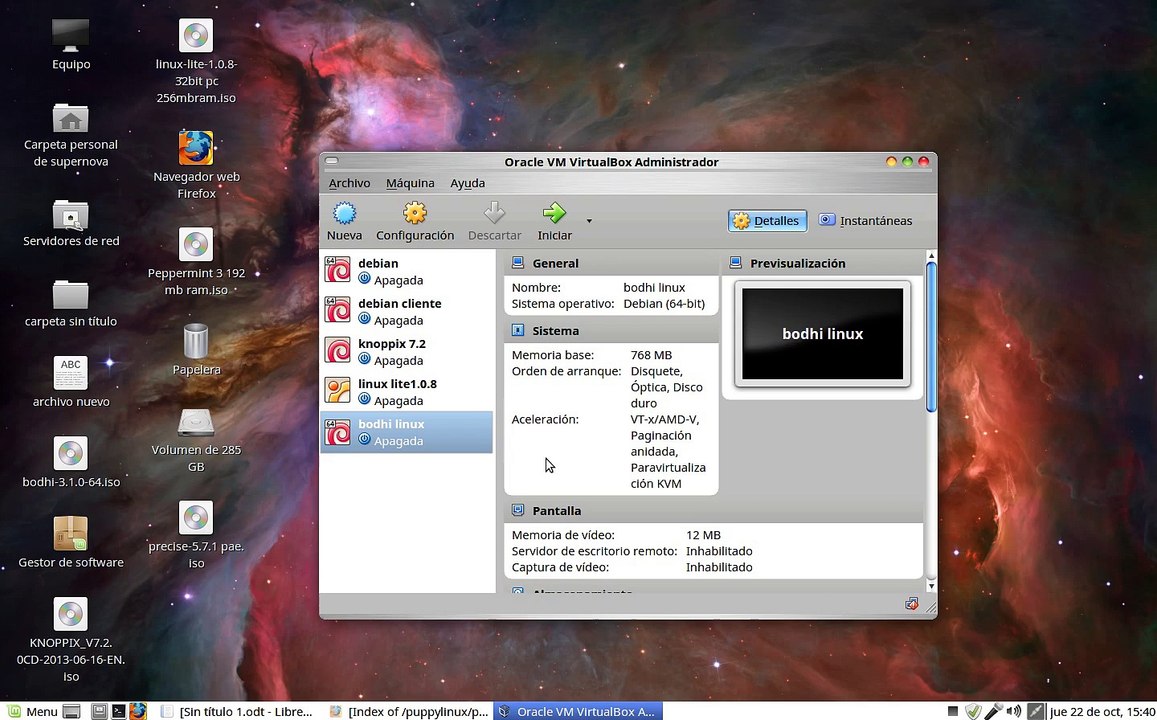1157x720 pixels.
Task: Click the details pane vertical scrollbar handle
Action: point(930,336)
